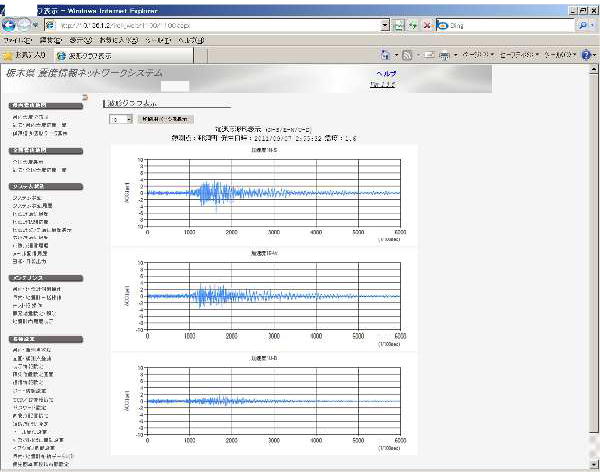Image resolution: width=600 pixels, height=472 pixels.
Task: Click the N-S acceleration waveform chart
Action: [x=264, y=194]
